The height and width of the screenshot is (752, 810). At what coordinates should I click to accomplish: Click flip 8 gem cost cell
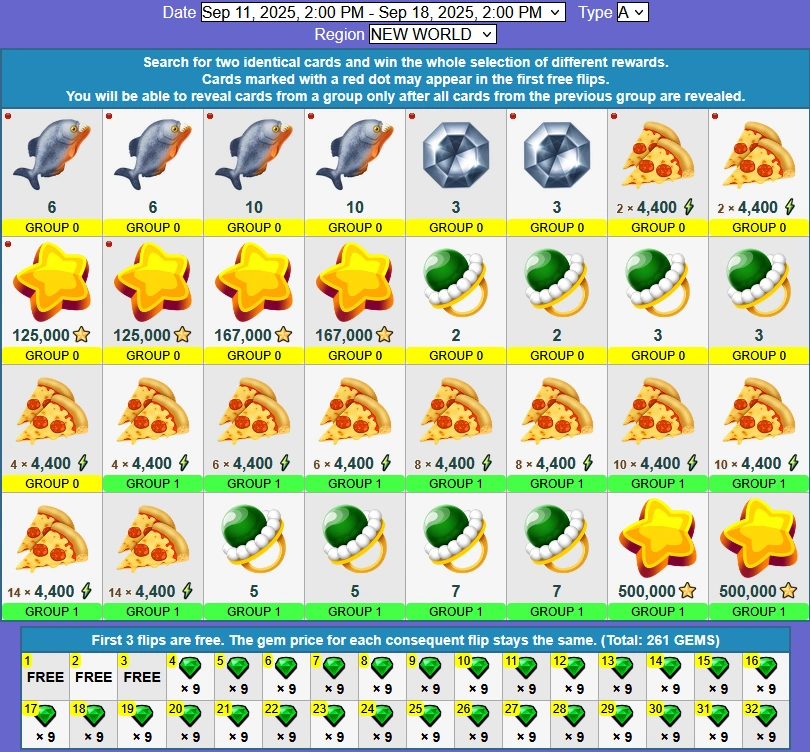click(382, 677)
